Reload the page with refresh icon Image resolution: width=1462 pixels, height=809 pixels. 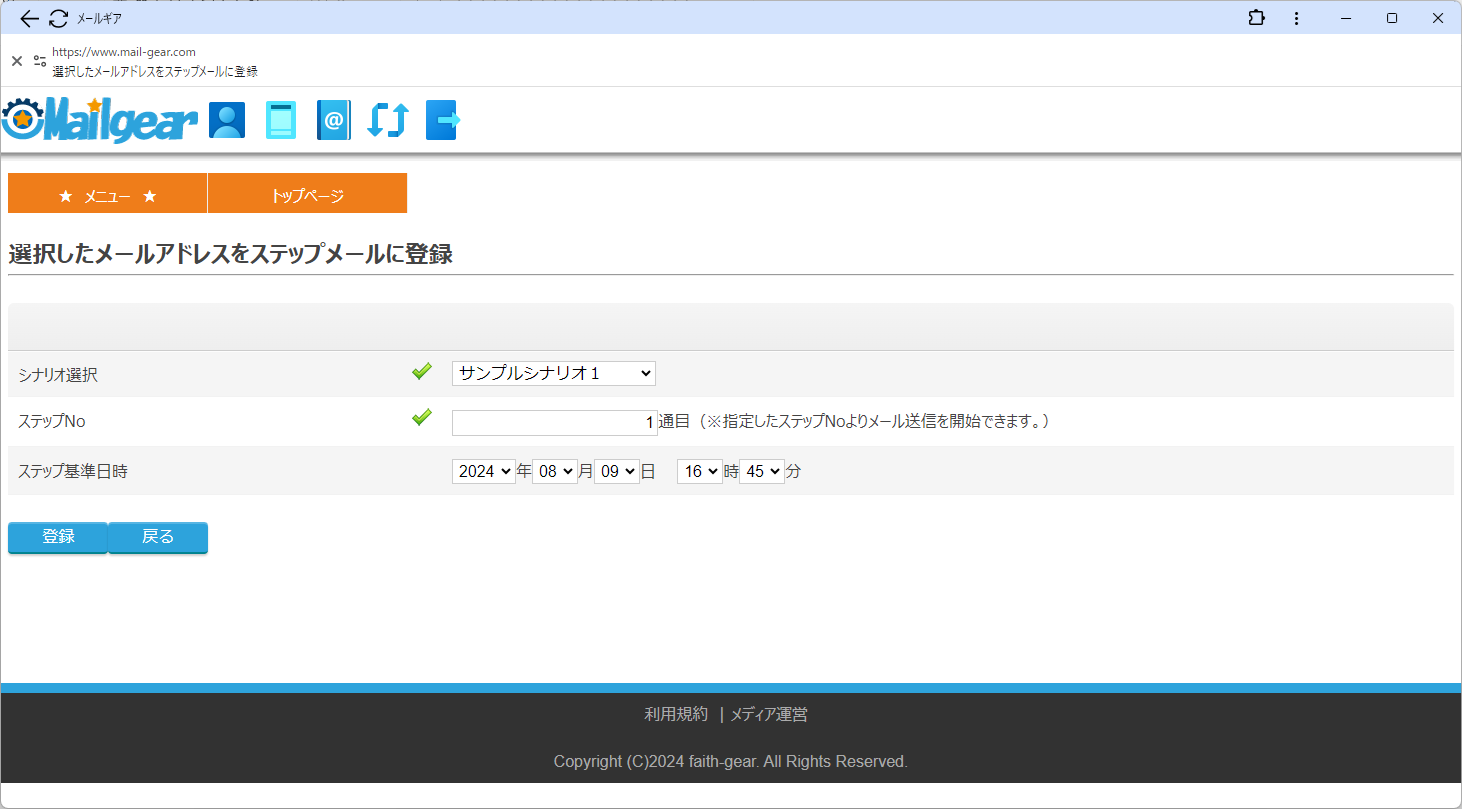coord(59,18)
